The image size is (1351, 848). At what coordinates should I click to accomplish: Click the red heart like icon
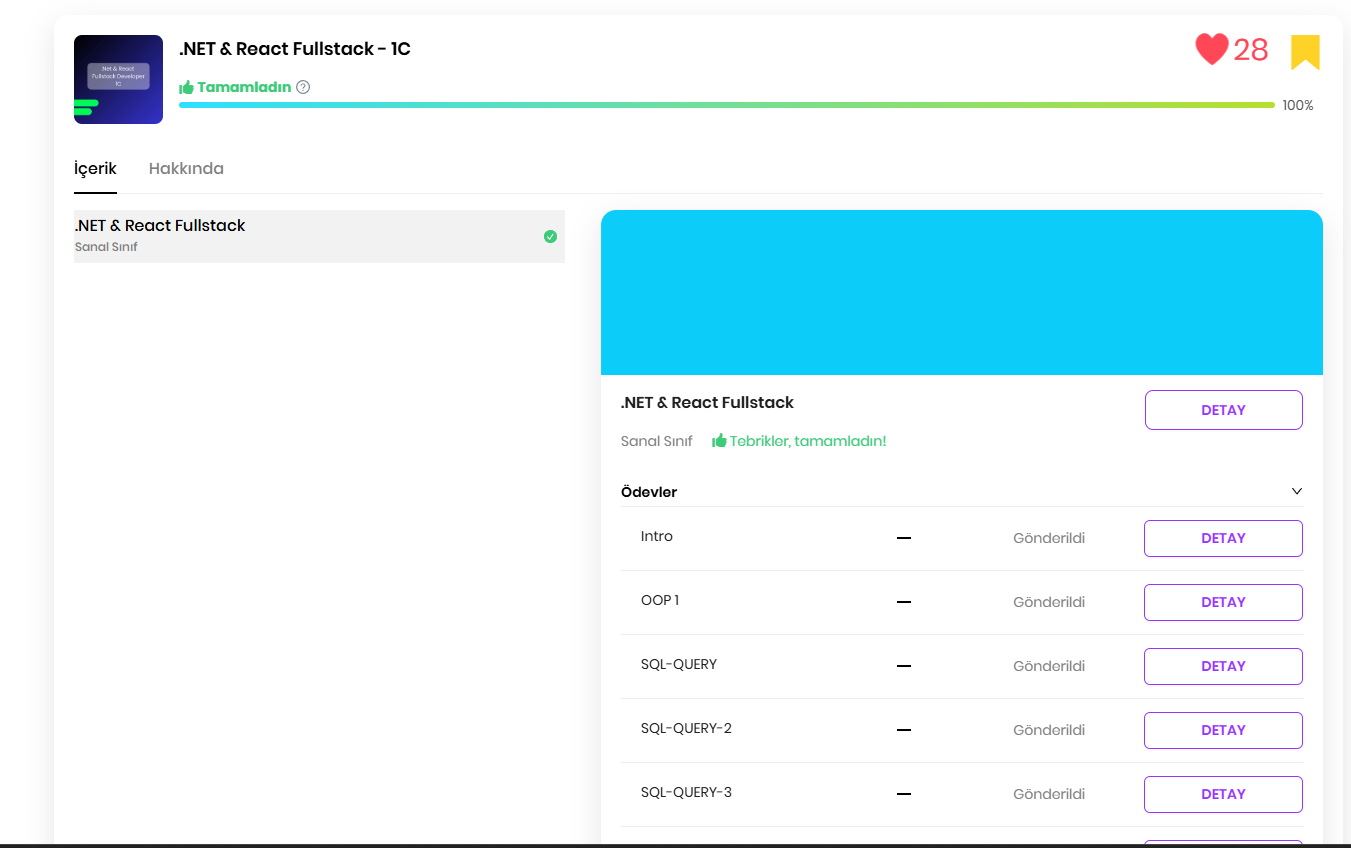point(1211,49)
